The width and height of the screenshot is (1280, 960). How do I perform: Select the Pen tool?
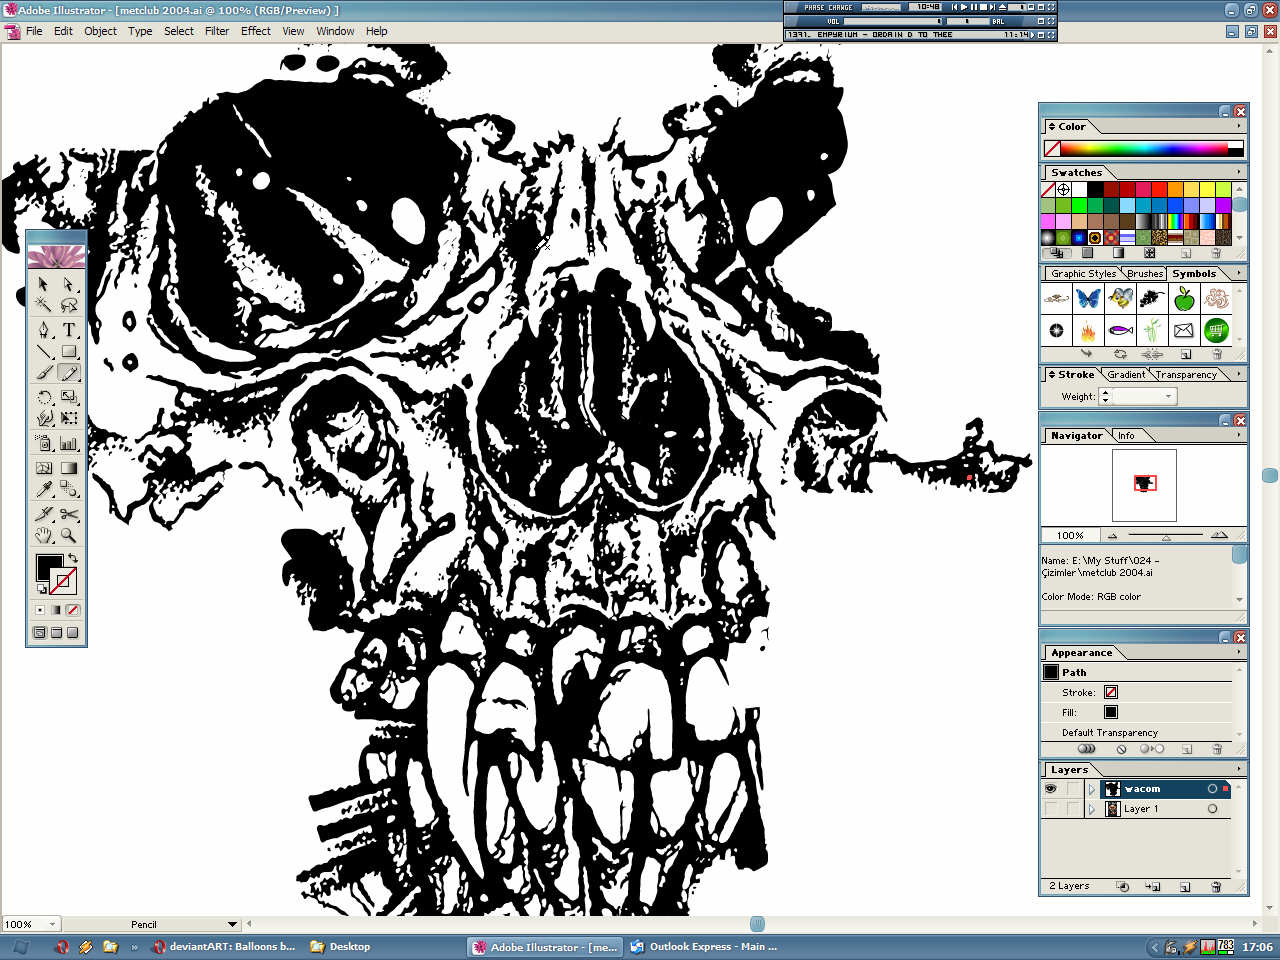coord(43,330)
